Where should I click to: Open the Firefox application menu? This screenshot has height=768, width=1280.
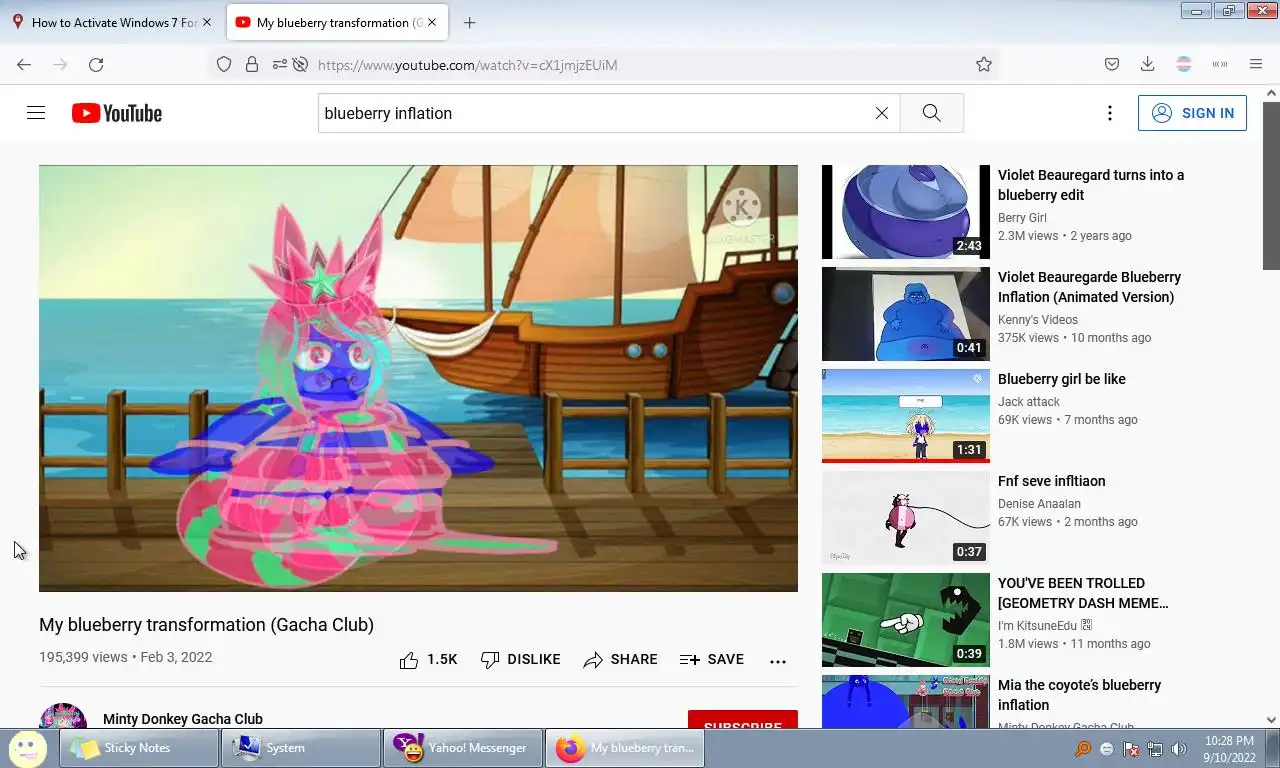(x=1256, y=64)
